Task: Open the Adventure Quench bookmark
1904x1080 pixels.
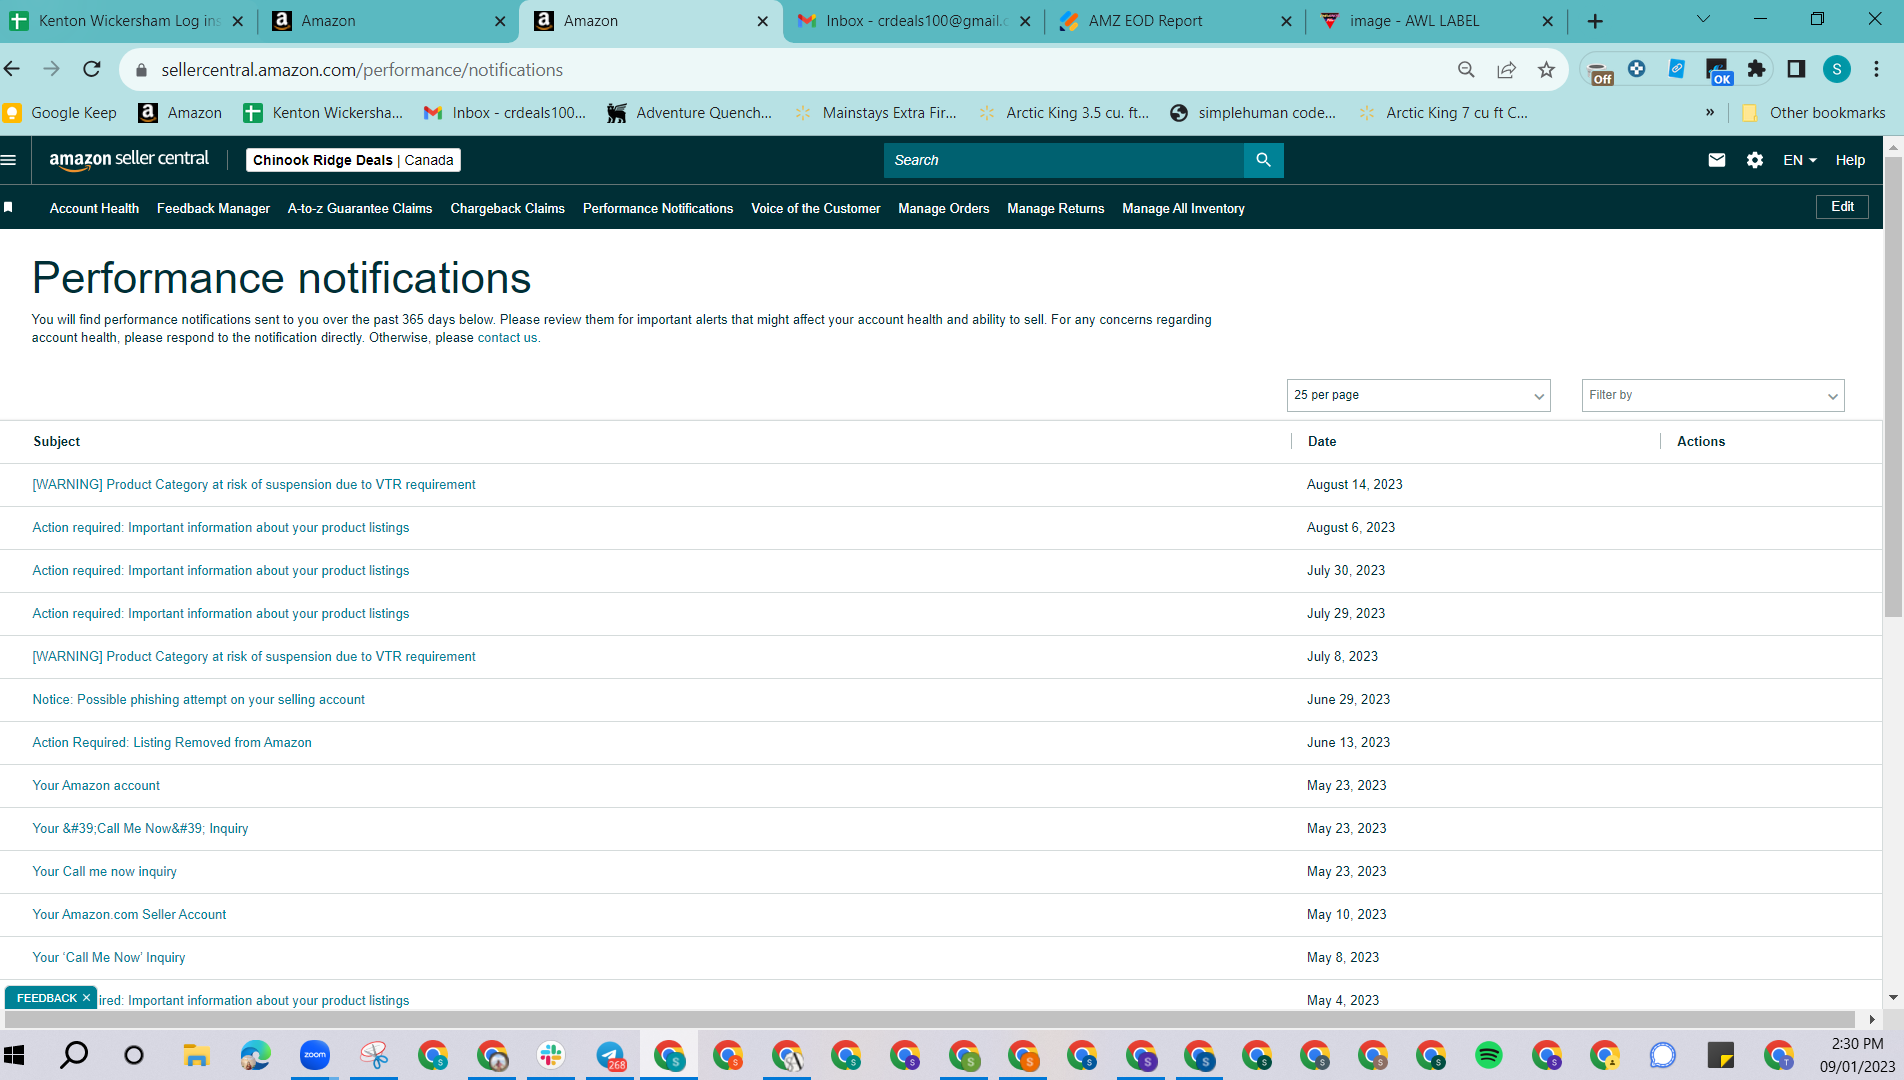Action: (x=690, y=113)
